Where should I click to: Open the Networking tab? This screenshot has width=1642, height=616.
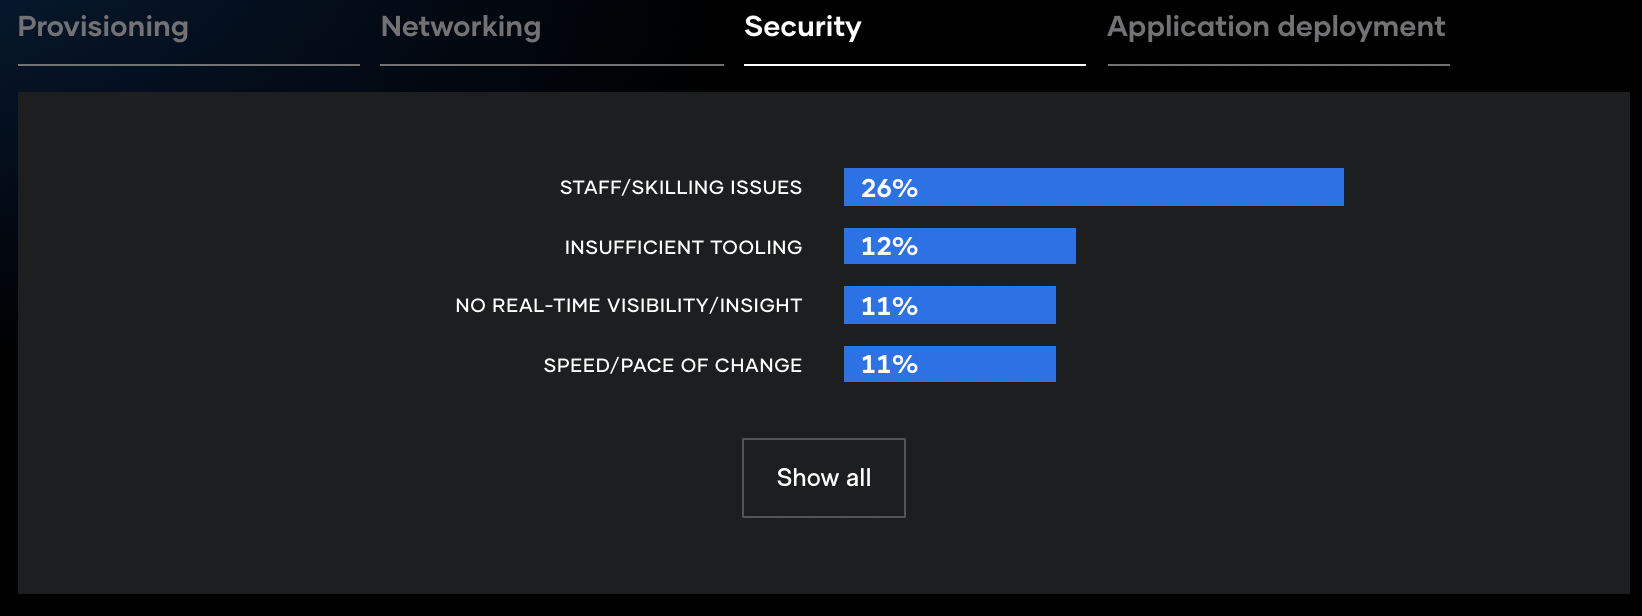tap(461, 27)
